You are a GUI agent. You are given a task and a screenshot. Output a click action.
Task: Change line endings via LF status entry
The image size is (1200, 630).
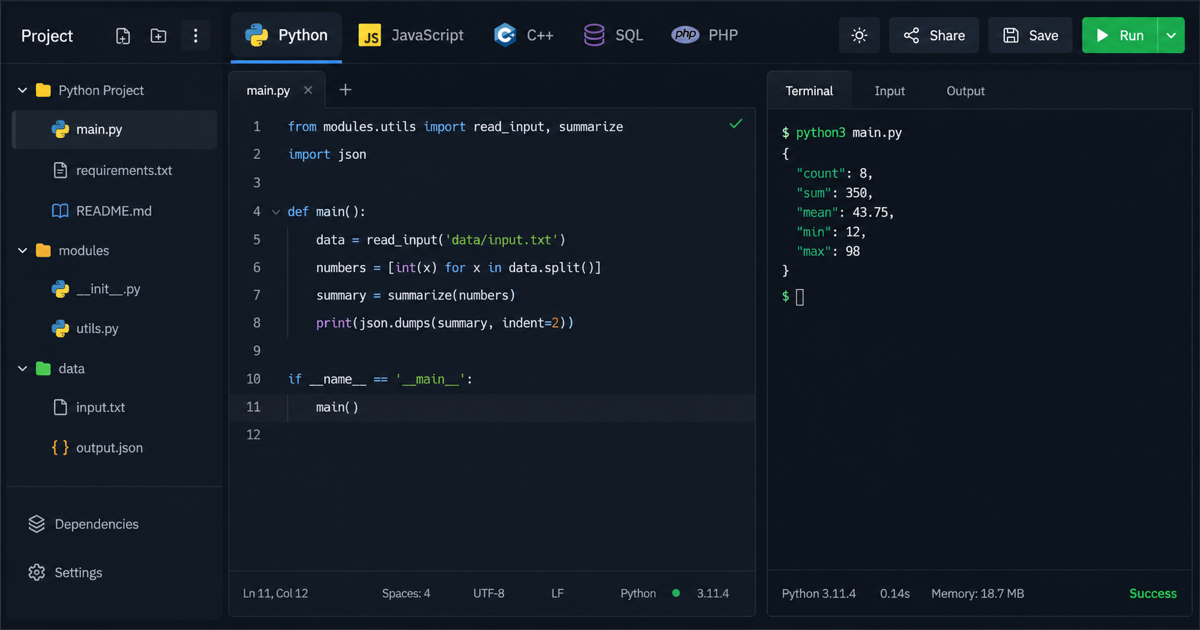click(x=557, y=593)
